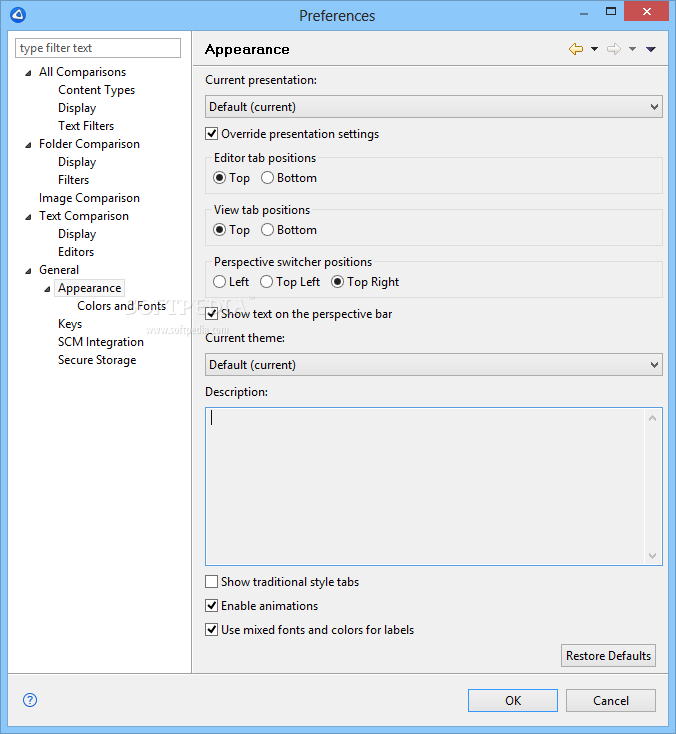The height and width of the screenshot is (734, 676).
Task: Minimize the Preferences window
Action: click(x=584, y=13)
